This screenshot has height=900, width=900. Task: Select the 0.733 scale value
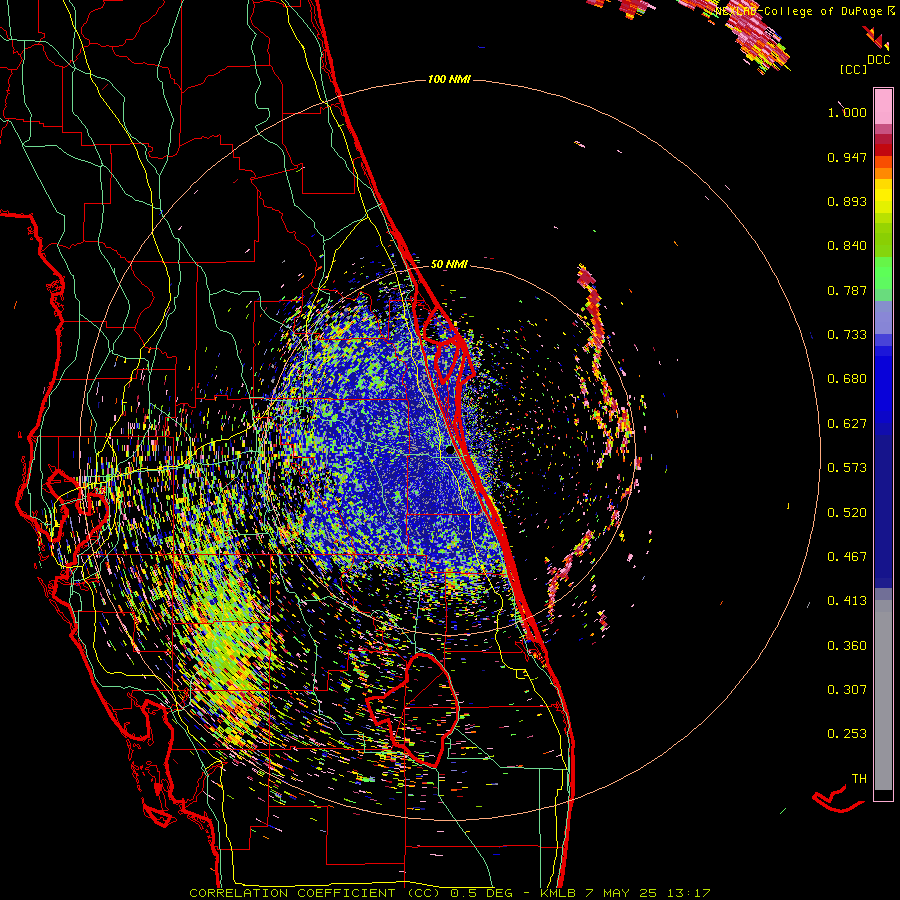[847, 335]
